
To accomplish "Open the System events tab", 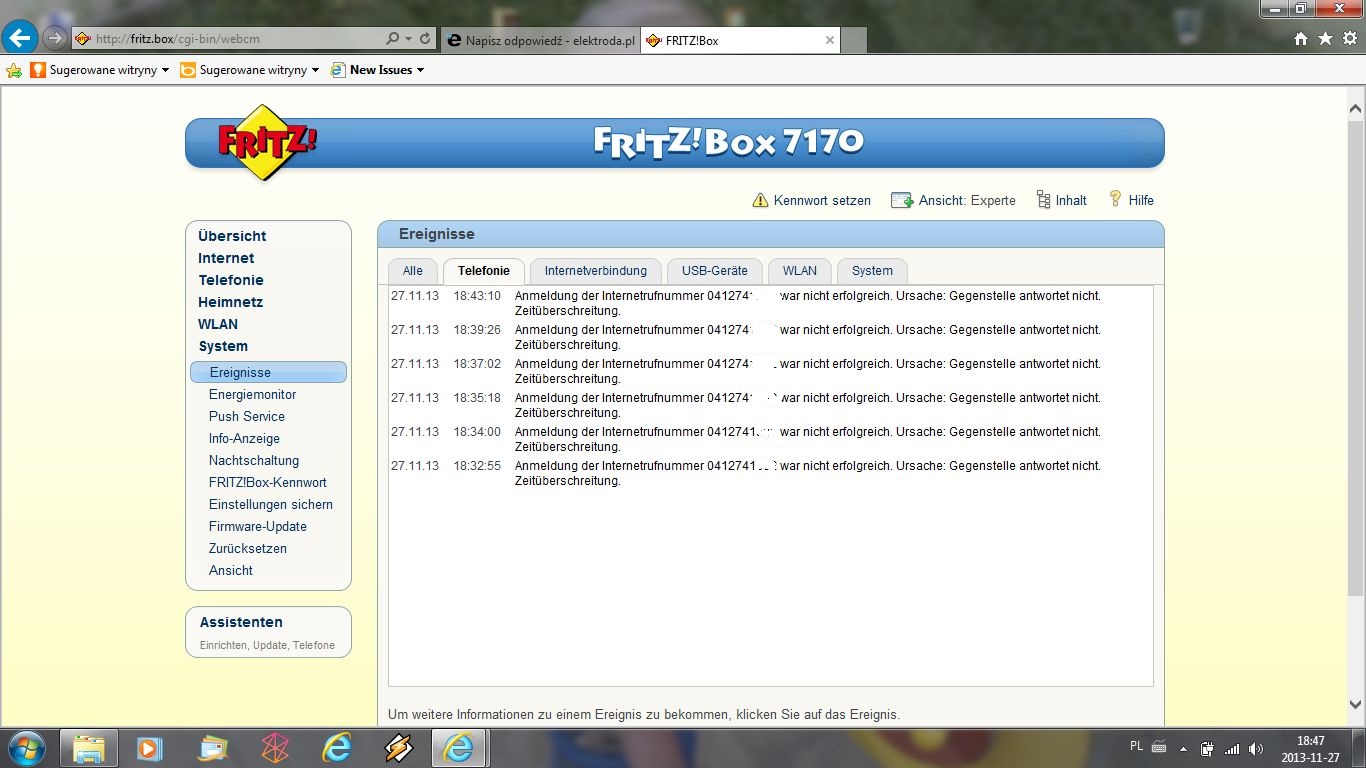I will point(872,271).
